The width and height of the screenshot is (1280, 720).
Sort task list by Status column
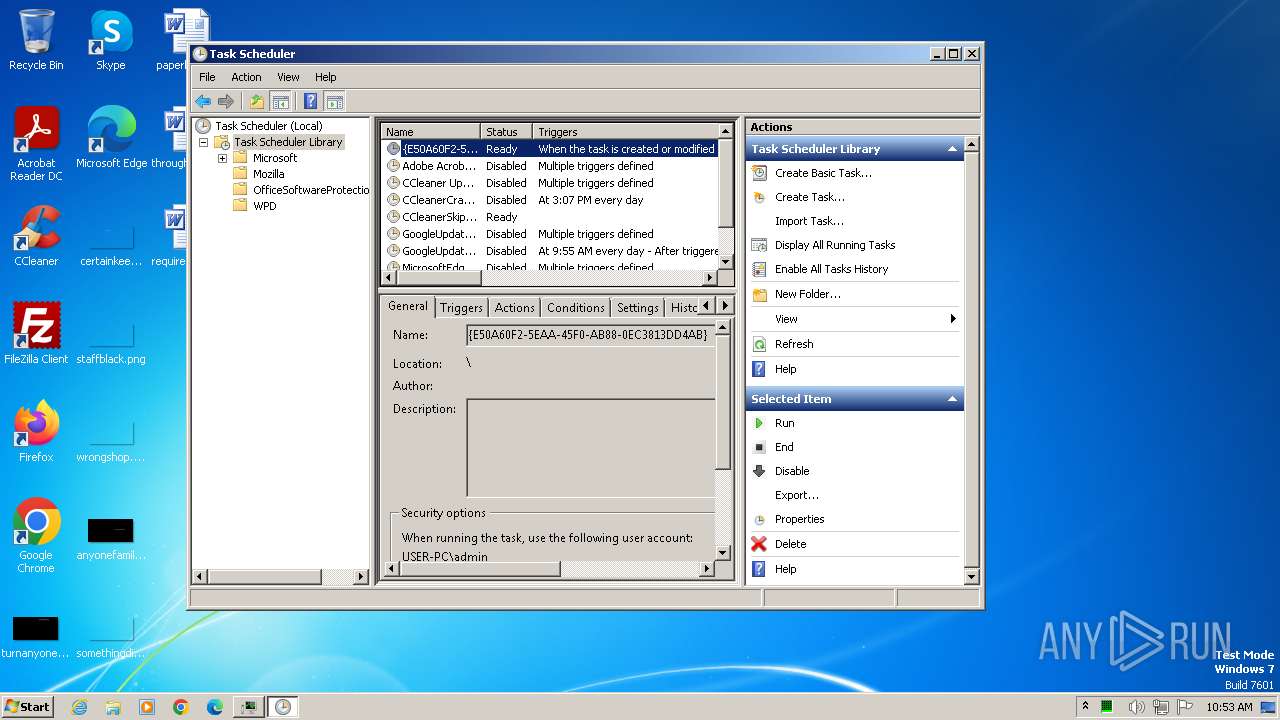507,131
